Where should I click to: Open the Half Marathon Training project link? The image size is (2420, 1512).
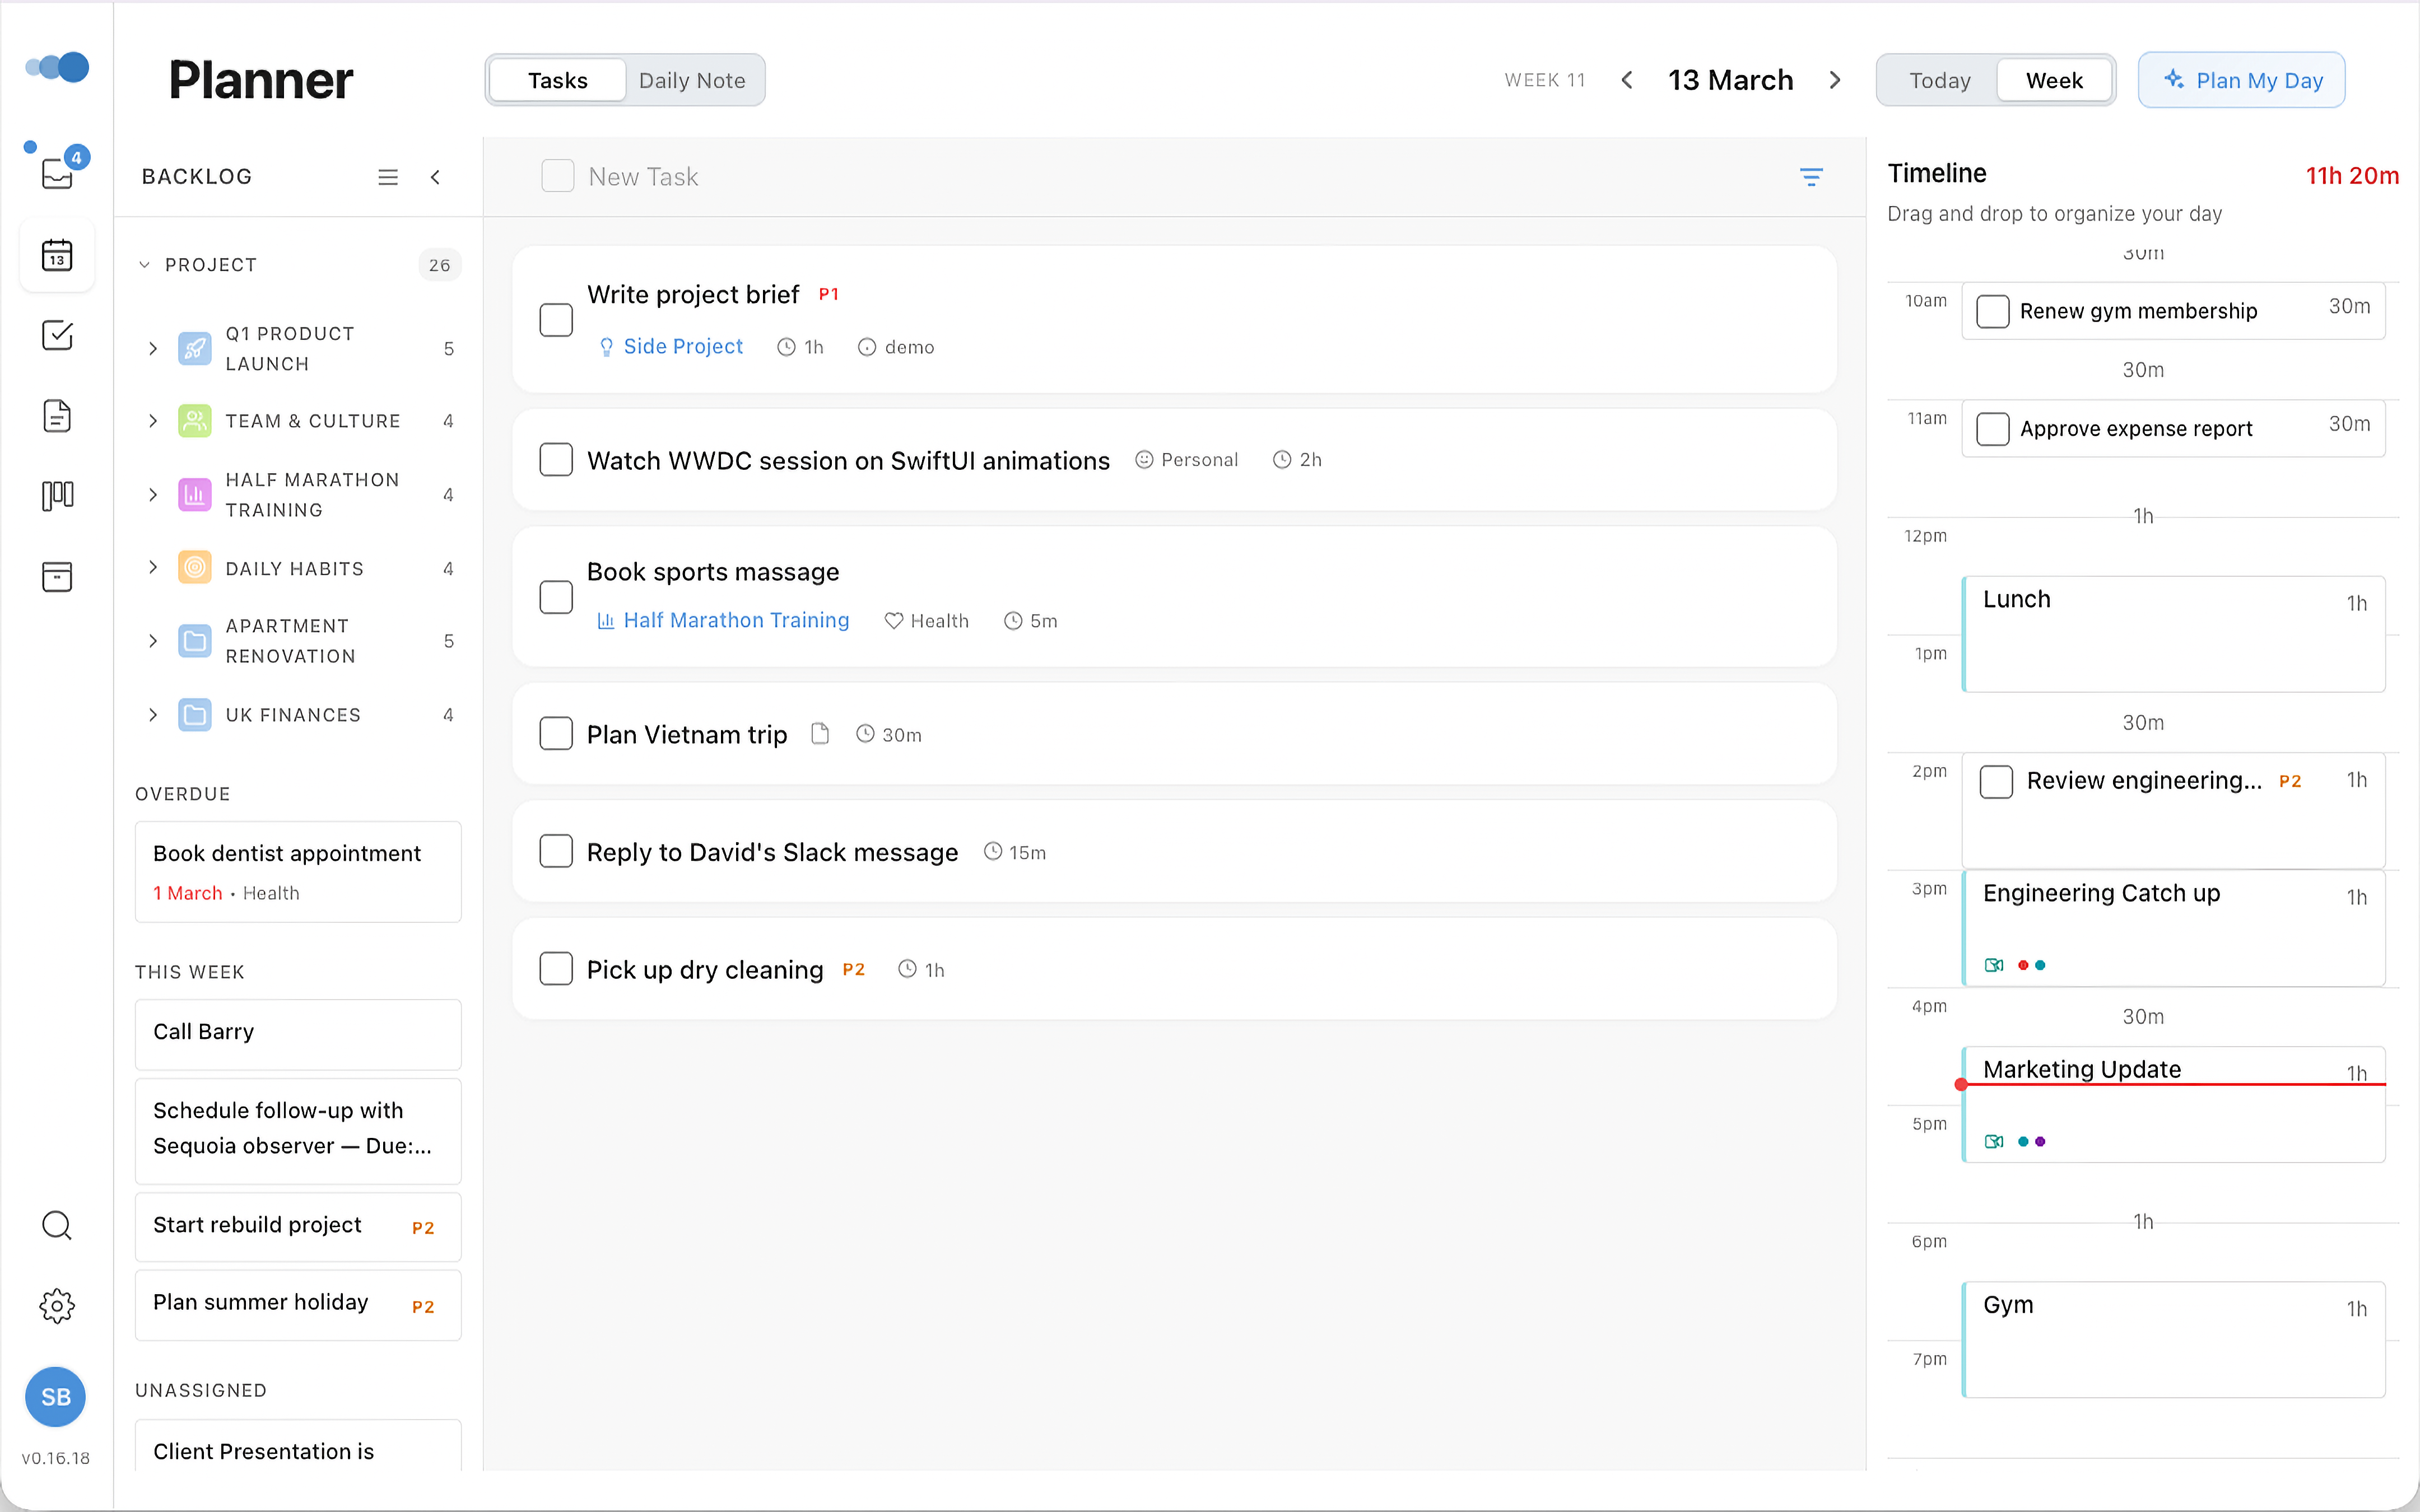(x=735, y=620)
